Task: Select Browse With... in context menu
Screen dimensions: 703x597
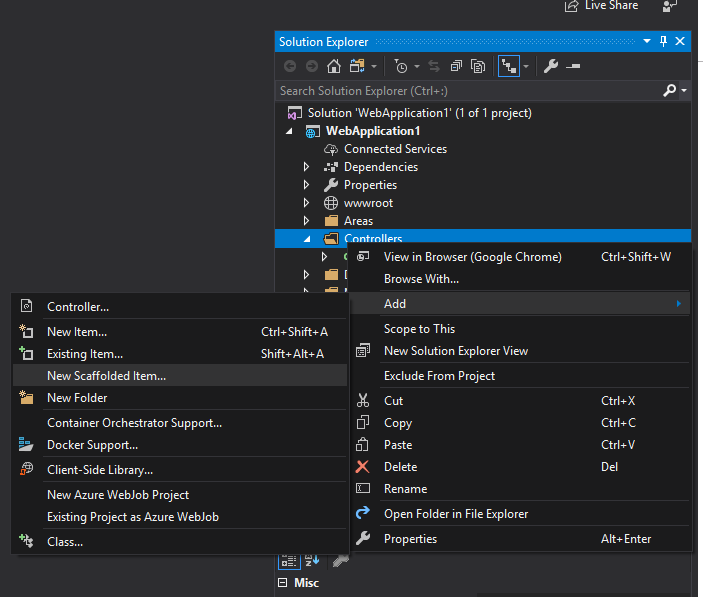Action: pos(520,279)
